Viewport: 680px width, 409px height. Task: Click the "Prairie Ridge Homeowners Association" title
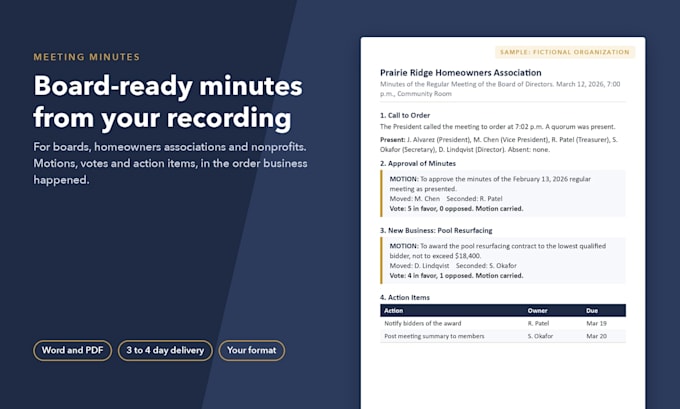coord(461,72)
